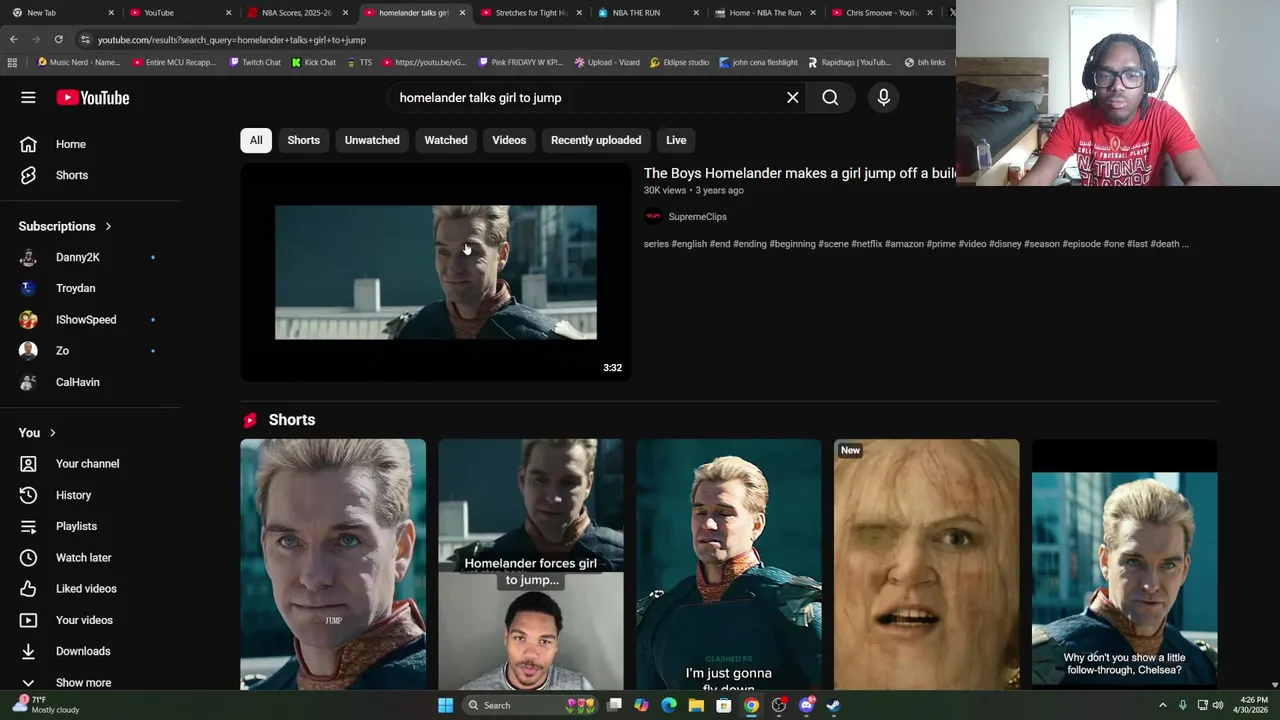The width and height of the screenshot is (1280, 720).
Task: Select the All filter chip
Action: (x=256, y=140)
